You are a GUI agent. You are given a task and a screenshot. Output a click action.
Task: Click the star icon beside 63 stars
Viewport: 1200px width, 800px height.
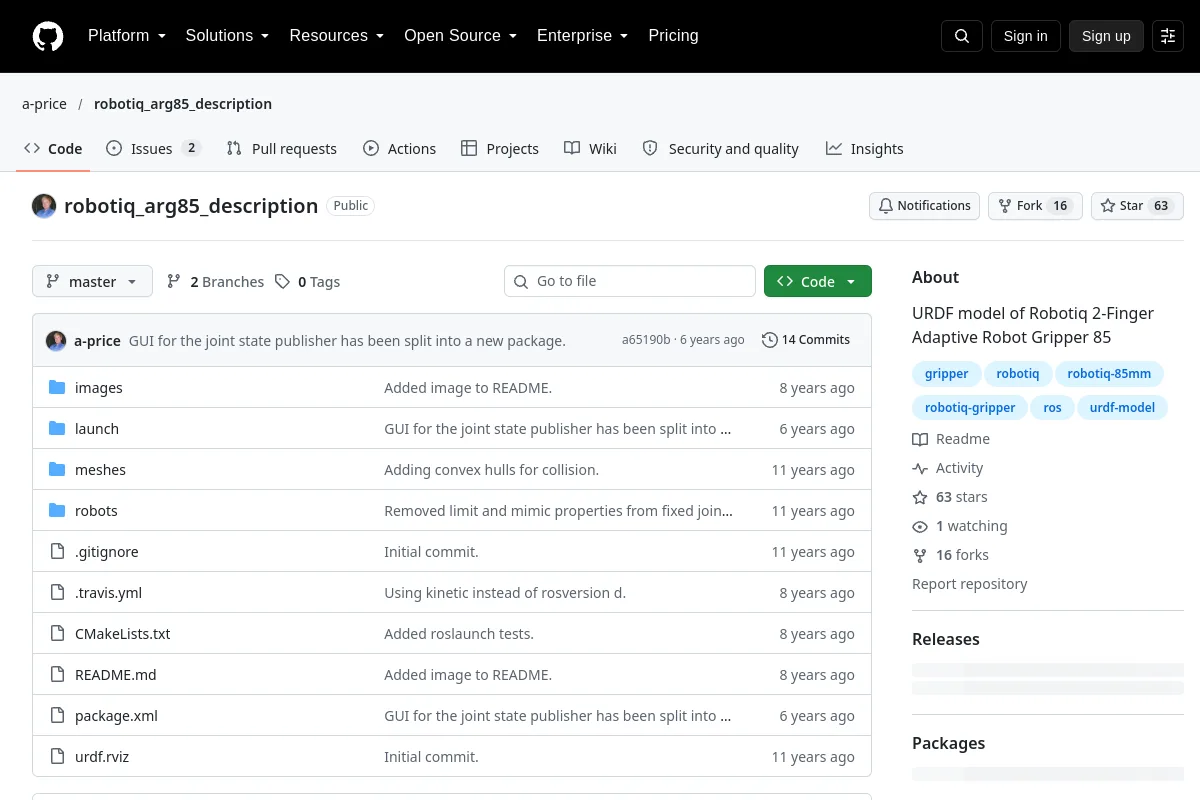920,497
